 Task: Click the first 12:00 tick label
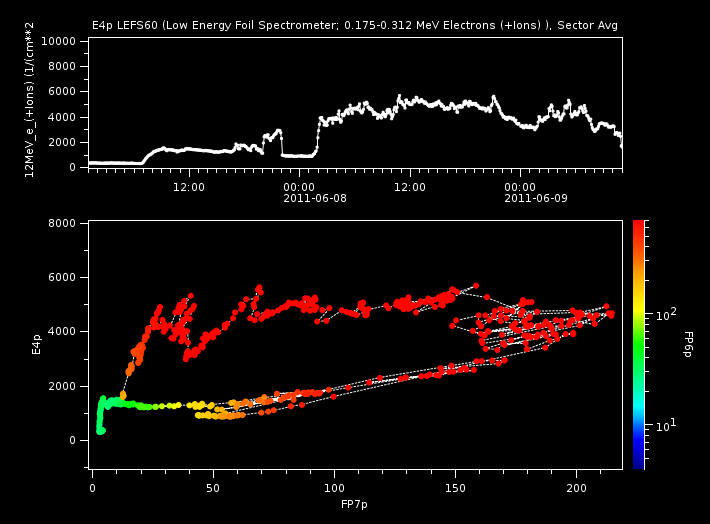pos(189,186)
